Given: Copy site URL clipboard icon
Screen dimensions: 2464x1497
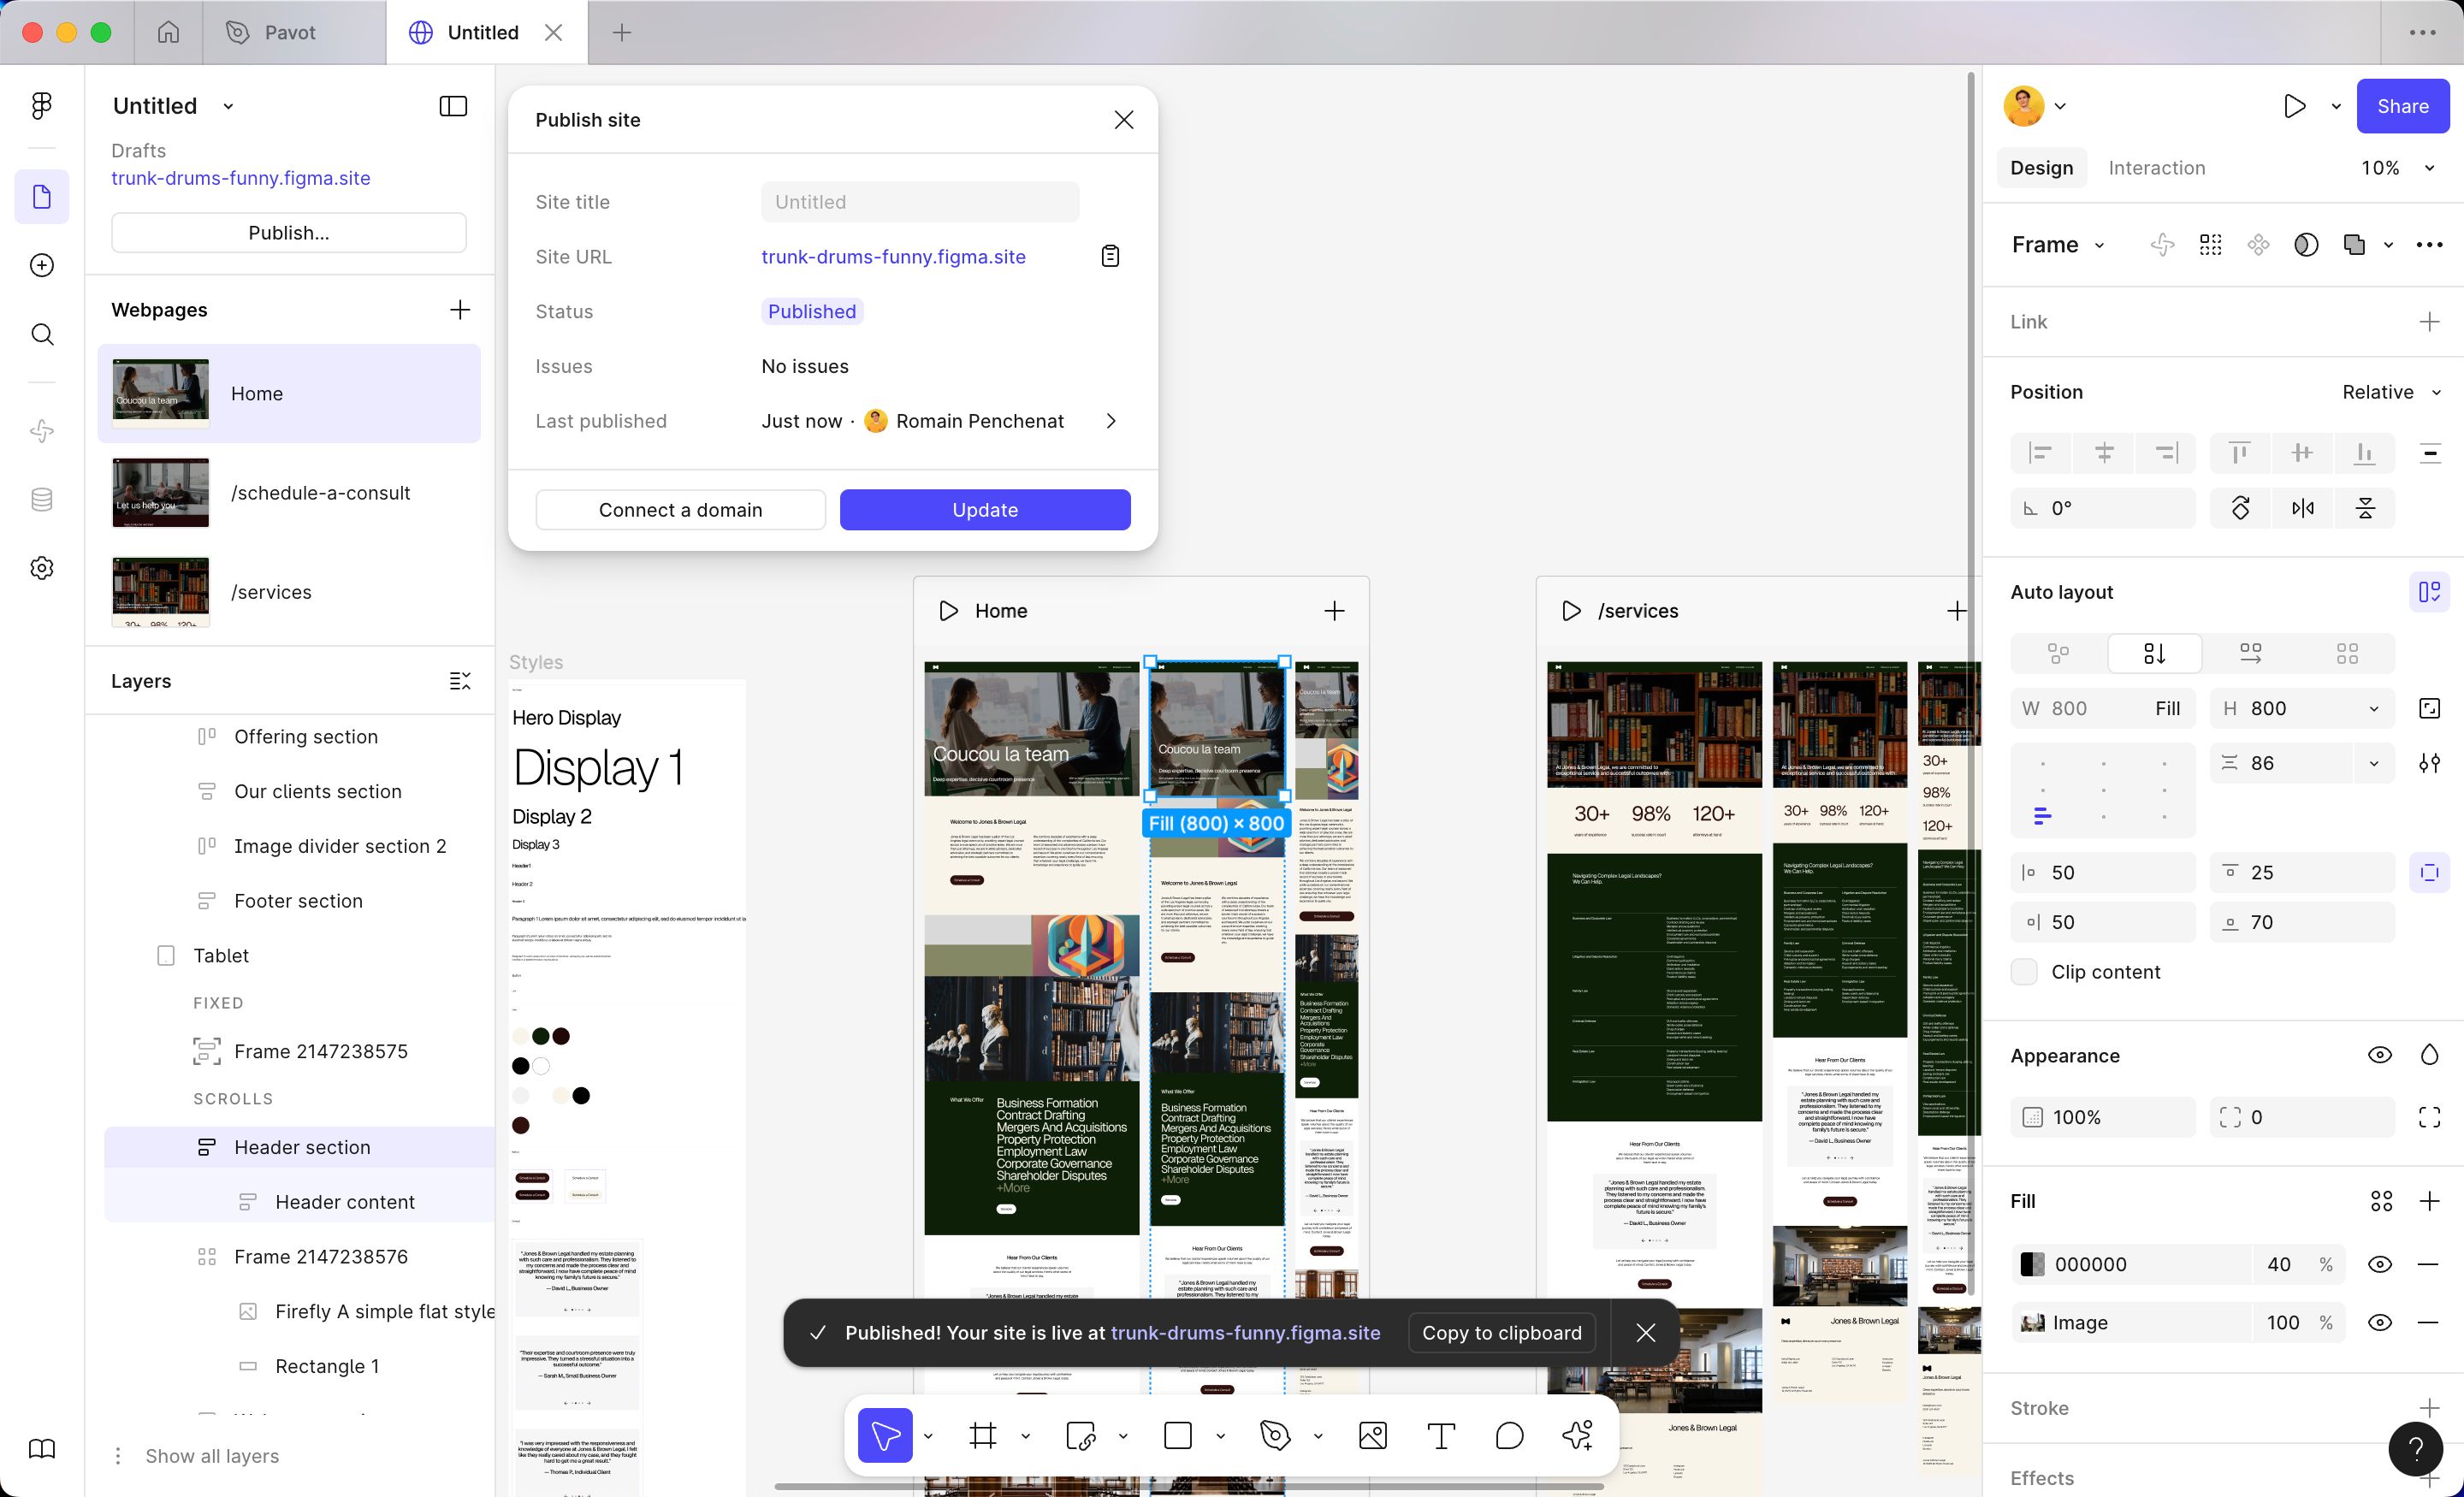Looking at the screenshot, I should 1110,256.
